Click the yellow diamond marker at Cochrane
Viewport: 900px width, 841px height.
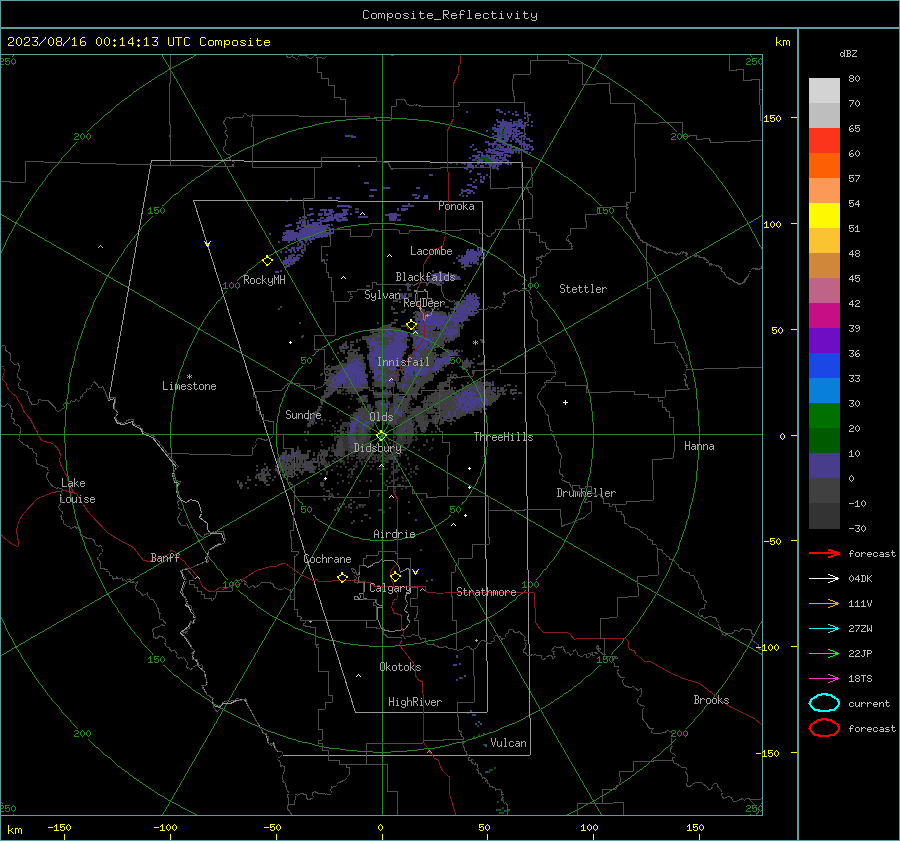[343, 577]
